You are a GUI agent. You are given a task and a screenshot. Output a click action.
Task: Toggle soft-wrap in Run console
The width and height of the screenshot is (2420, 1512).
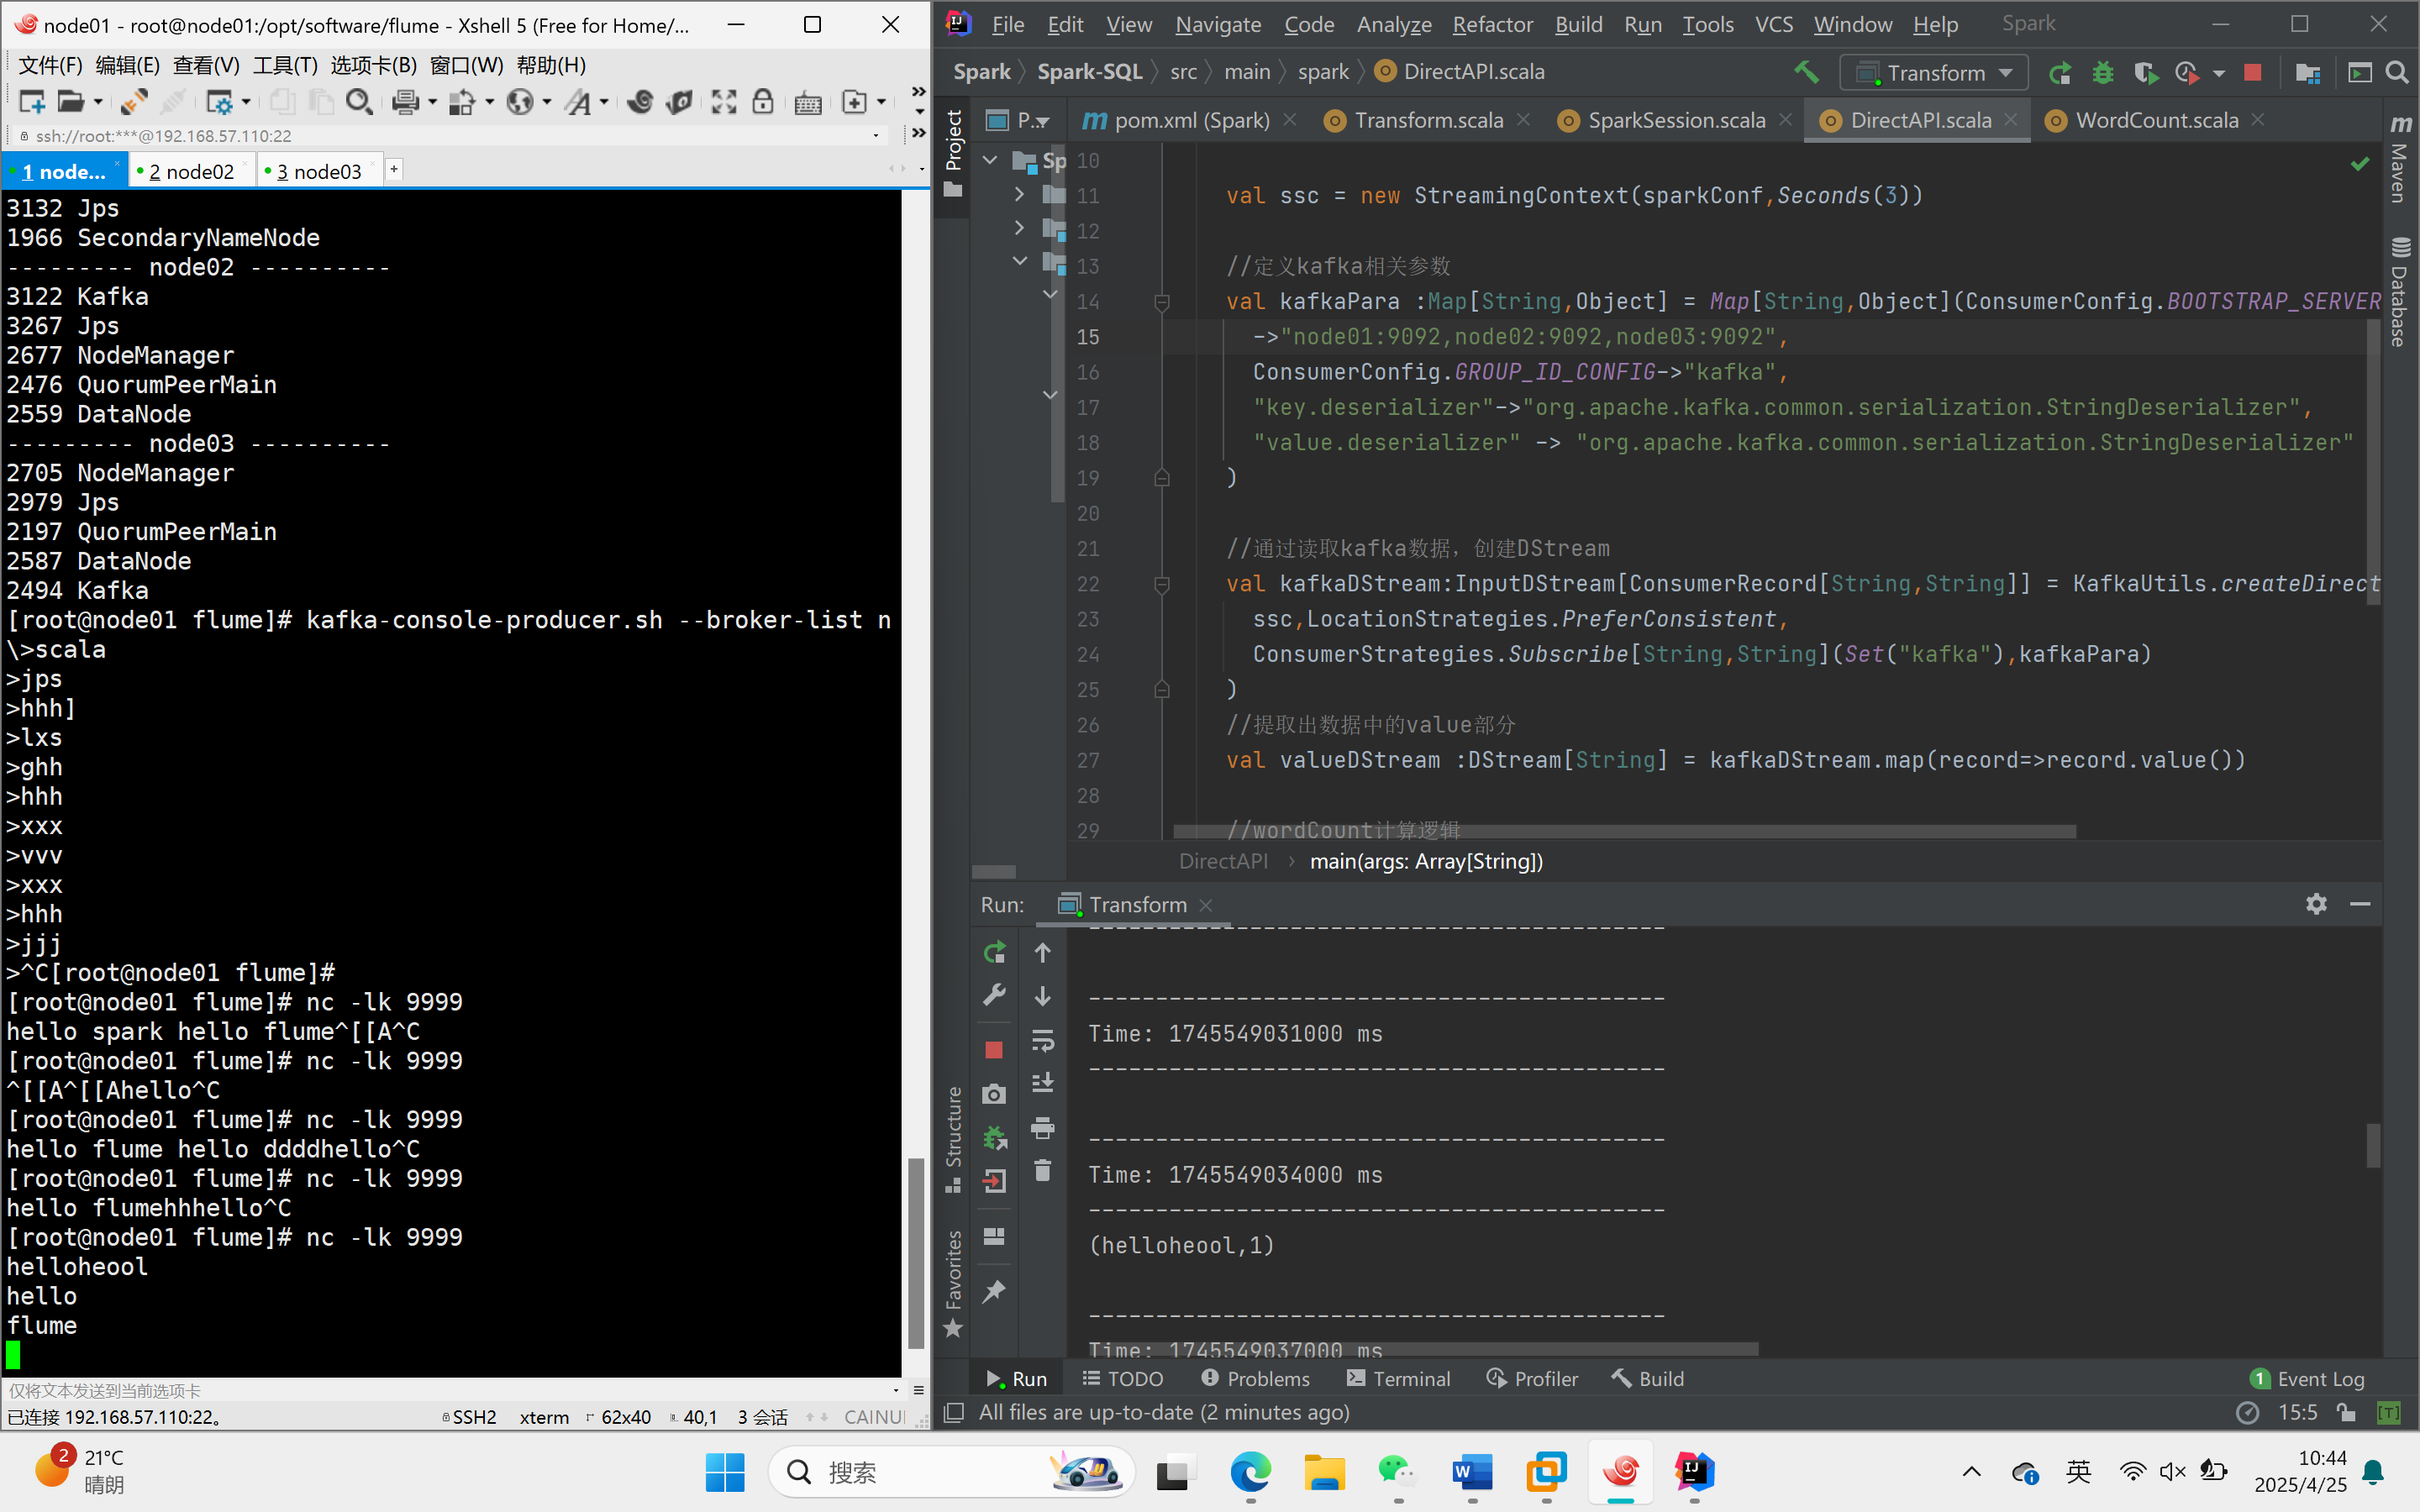pos(1042,1040)
